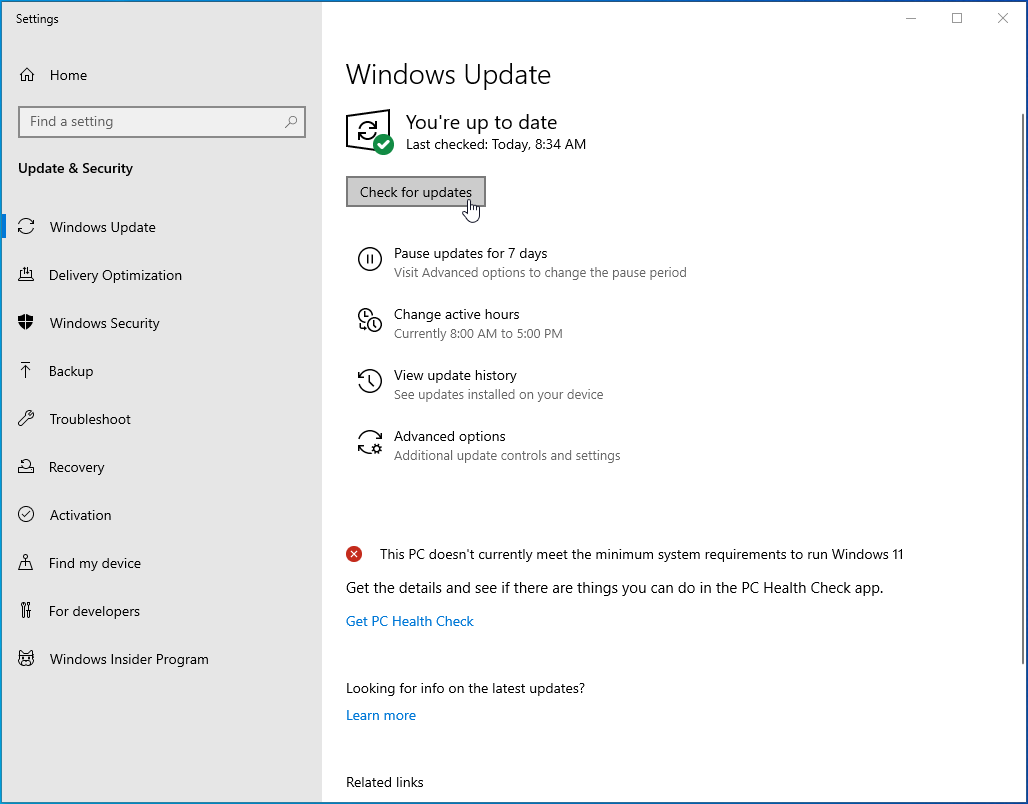Open Find my device label
The image size is (1028, 804).
pyautogui.click(x=95, y=563)
